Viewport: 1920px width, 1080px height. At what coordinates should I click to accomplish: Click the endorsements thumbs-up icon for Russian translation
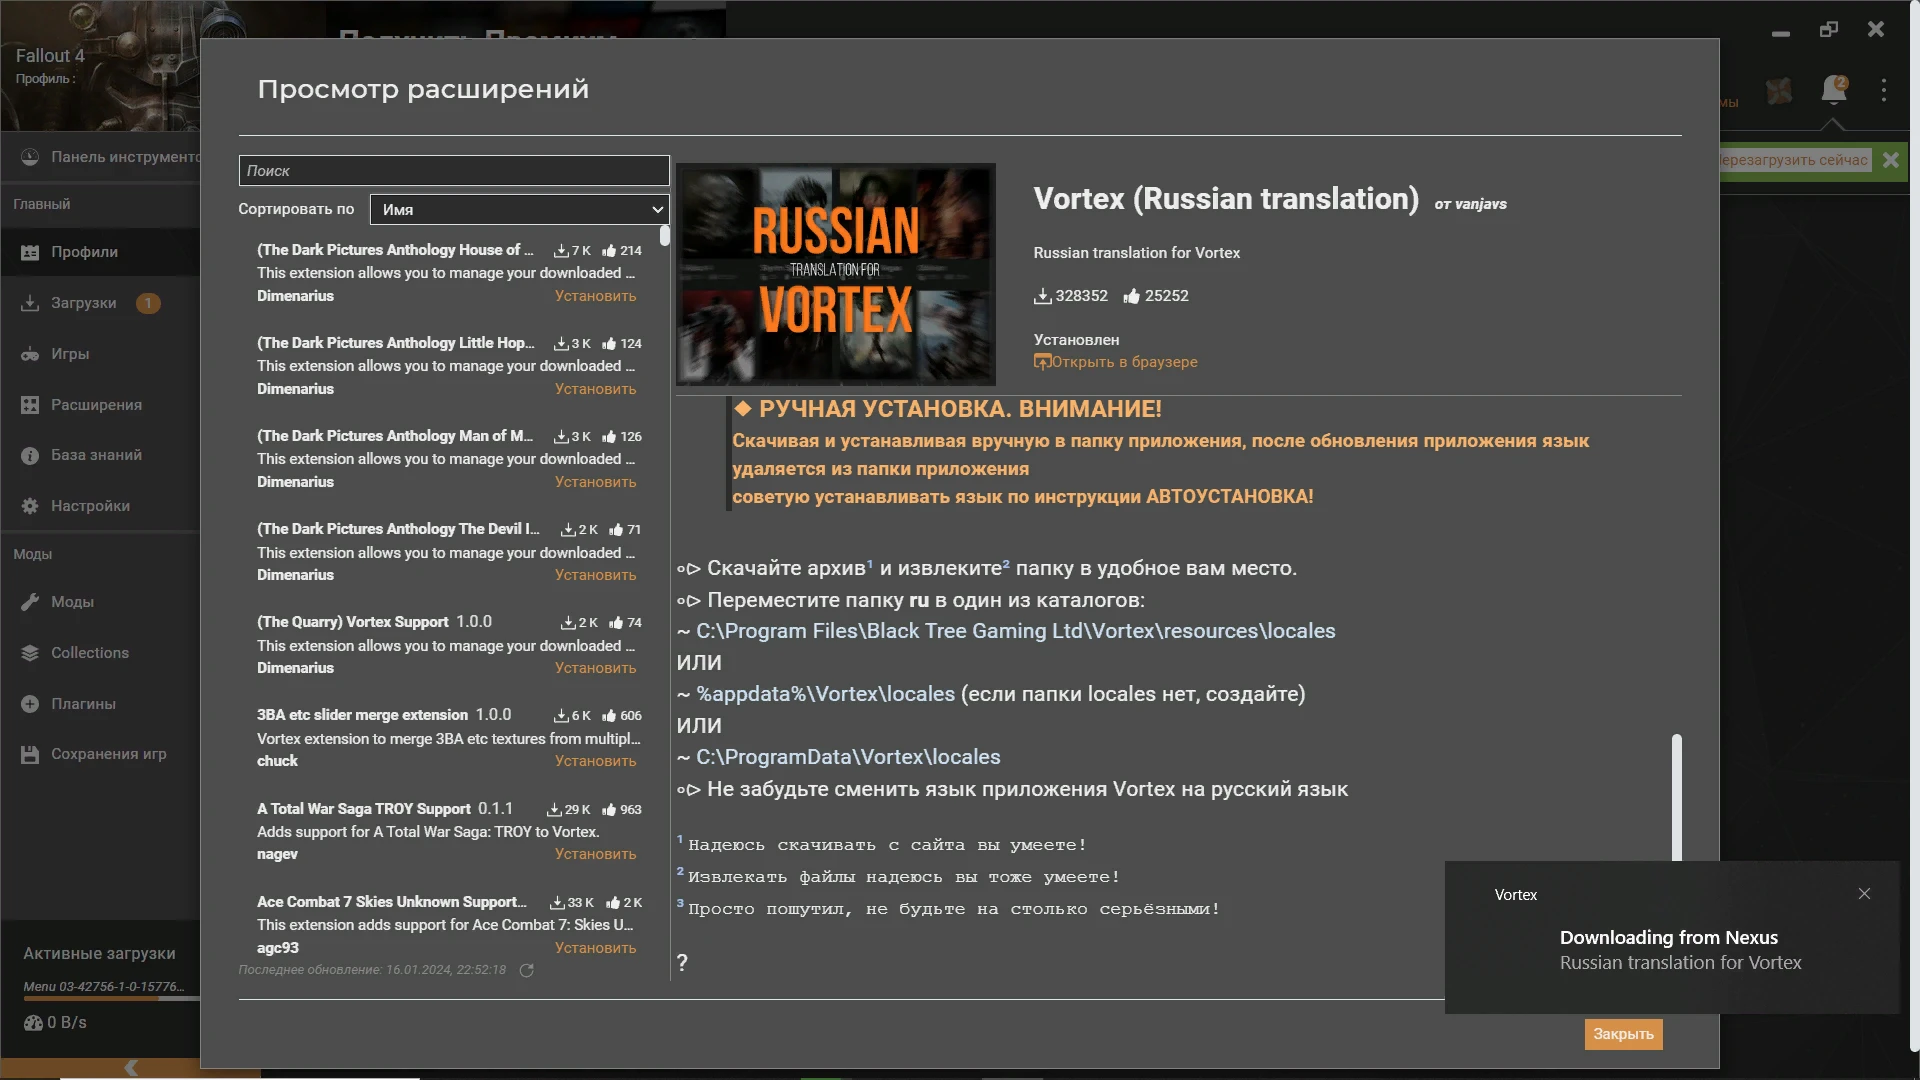1131,296
